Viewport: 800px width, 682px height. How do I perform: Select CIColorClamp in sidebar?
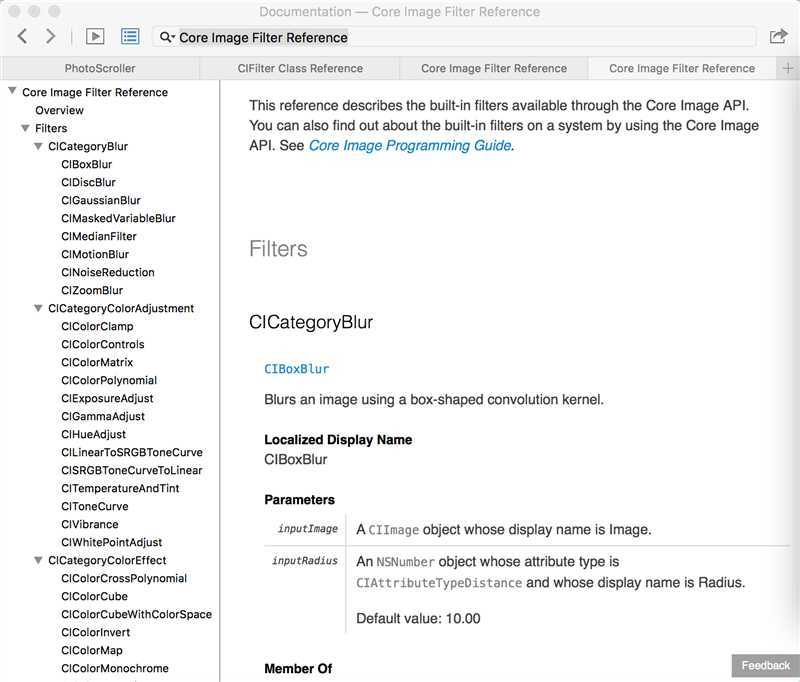point(97,326)
